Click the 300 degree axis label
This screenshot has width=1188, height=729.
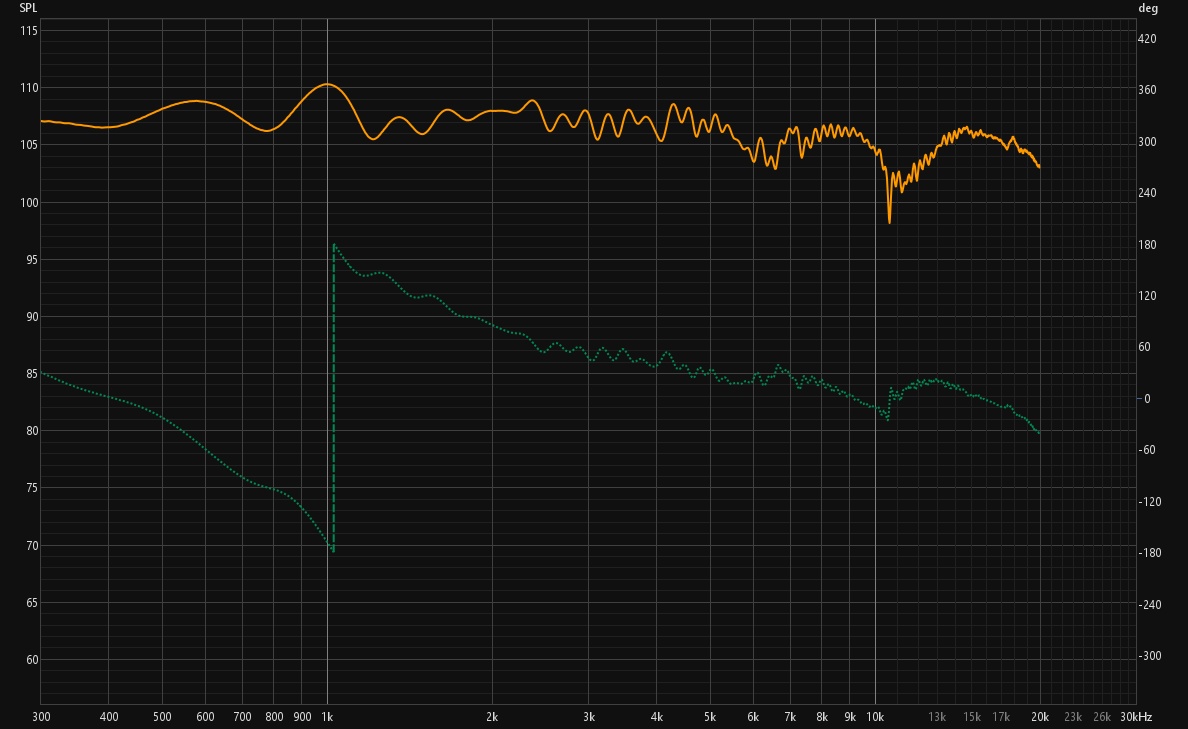(1147, 142)
